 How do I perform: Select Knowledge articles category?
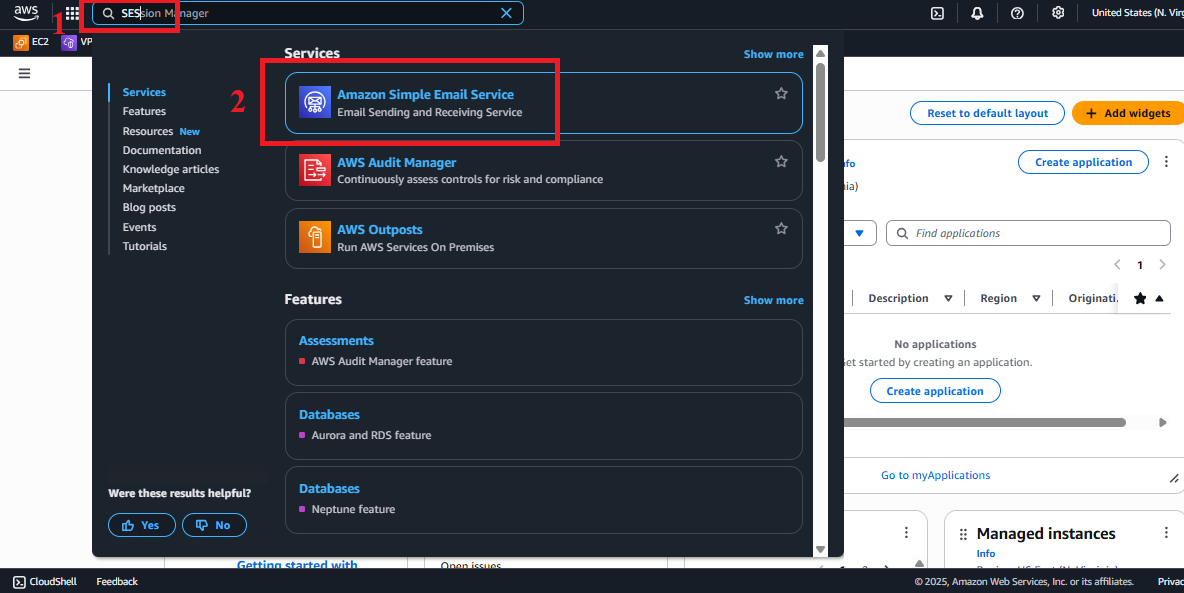[171, 169]
